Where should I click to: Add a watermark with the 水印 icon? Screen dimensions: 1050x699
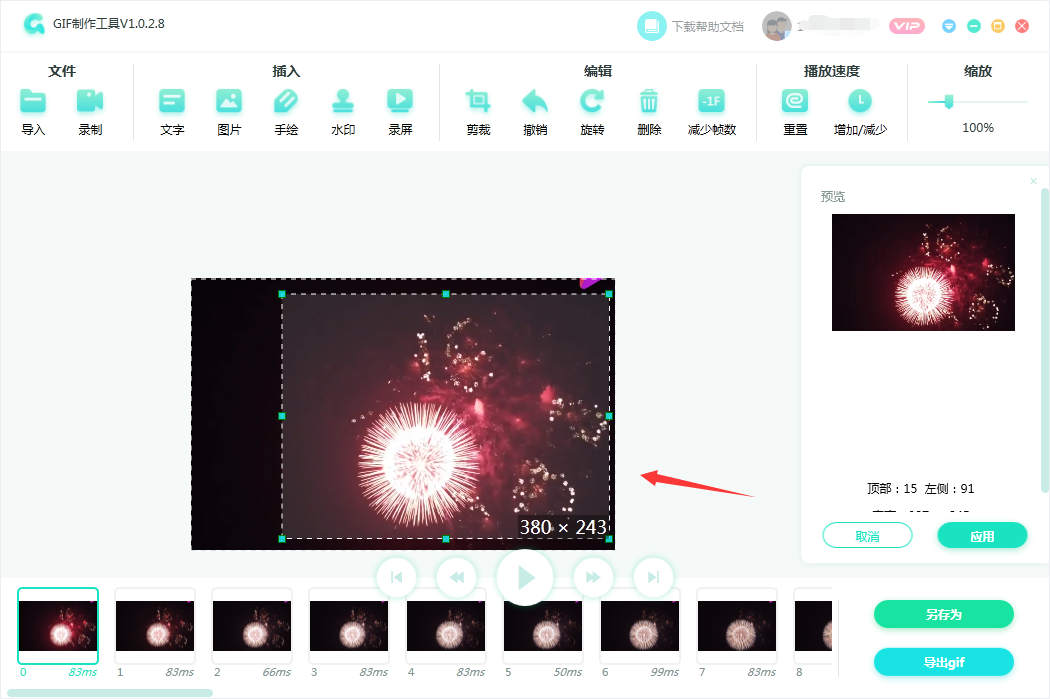pyautogui.click(x=343, y=101)
